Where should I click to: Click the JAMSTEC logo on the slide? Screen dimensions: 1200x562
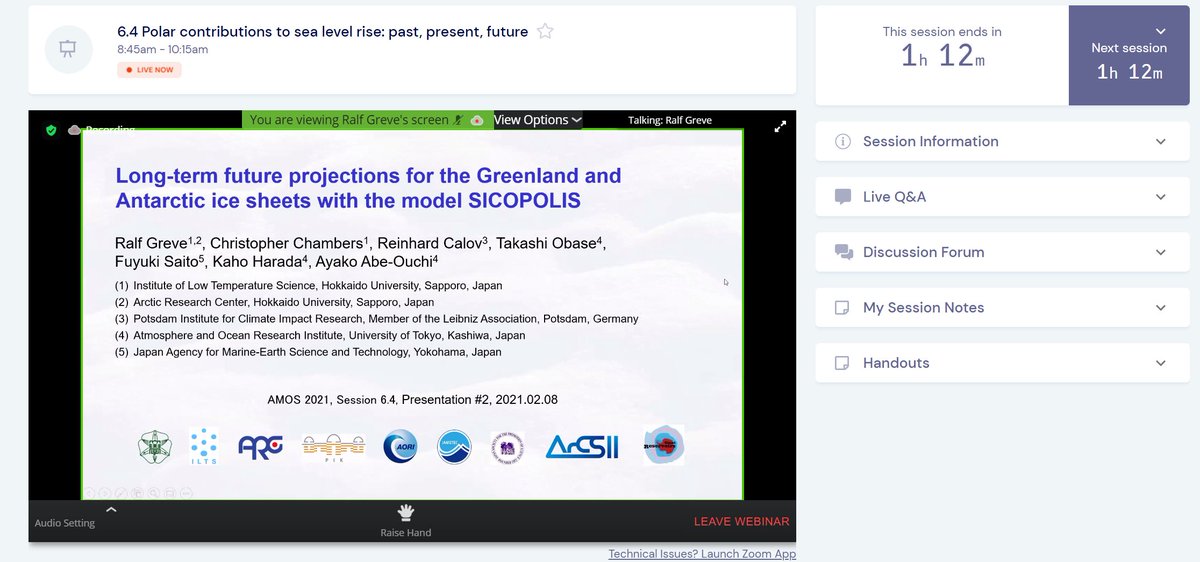(454, 447)
